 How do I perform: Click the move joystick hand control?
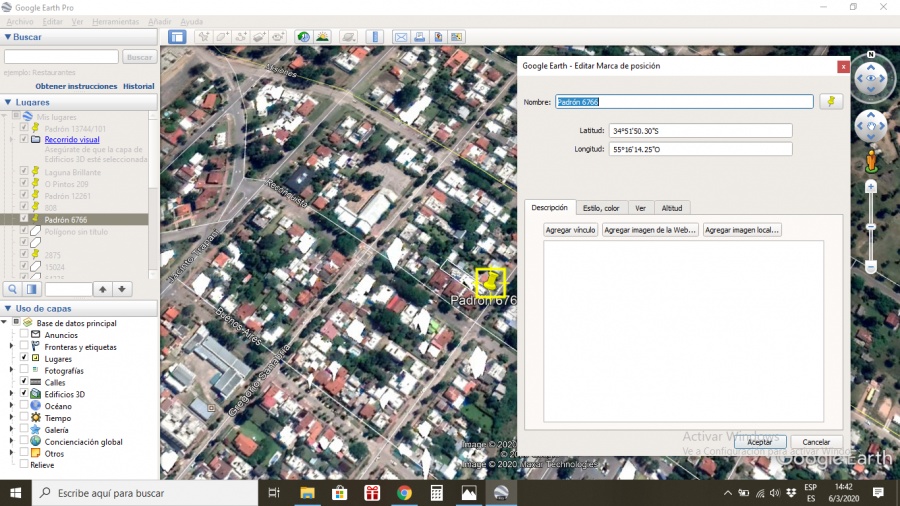pos(871,126)
